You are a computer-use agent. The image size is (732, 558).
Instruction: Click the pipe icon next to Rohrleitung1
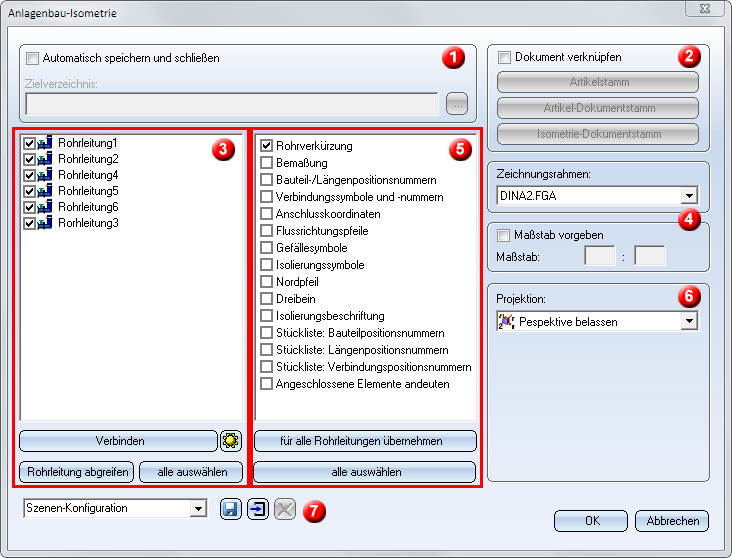click(45, 143)
